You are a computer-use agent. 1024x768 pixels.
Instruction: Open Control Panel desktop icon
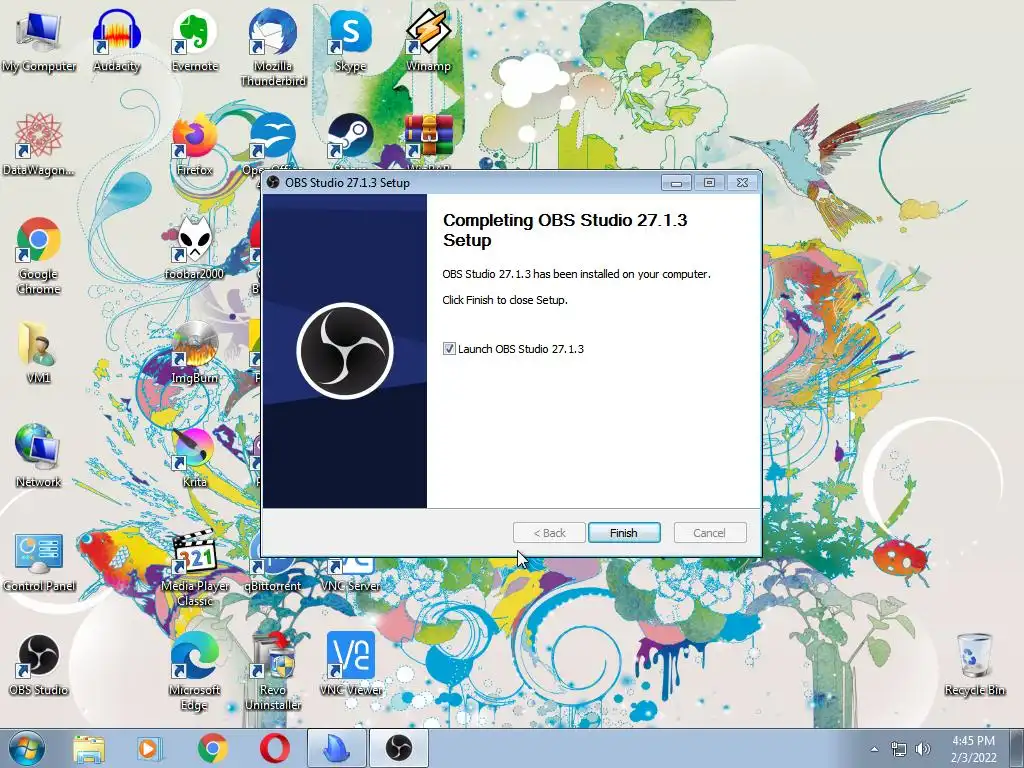click(x=38, y=560)
